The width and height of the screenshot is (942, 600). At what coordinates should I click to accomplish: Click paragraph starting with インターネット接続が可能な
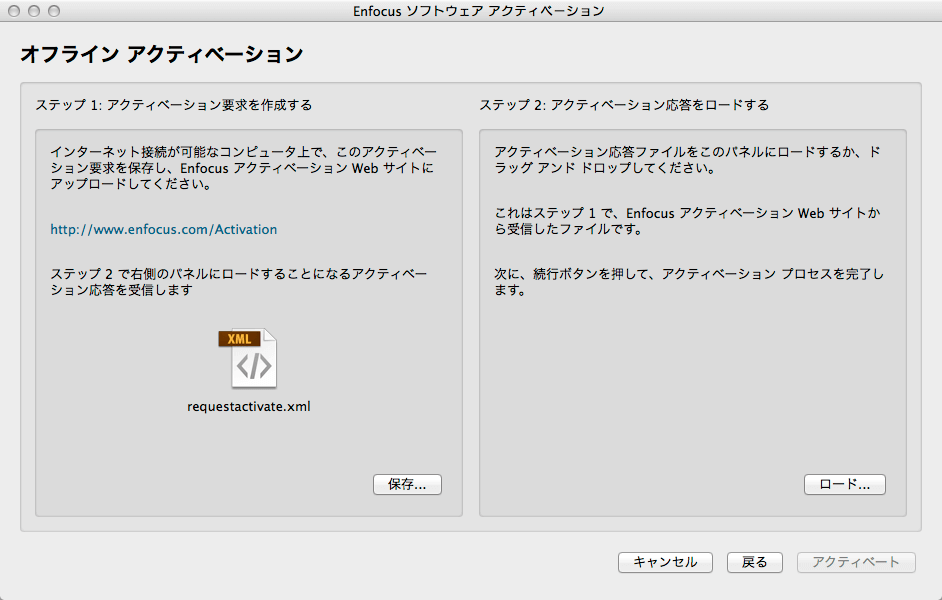click(243, 168)
